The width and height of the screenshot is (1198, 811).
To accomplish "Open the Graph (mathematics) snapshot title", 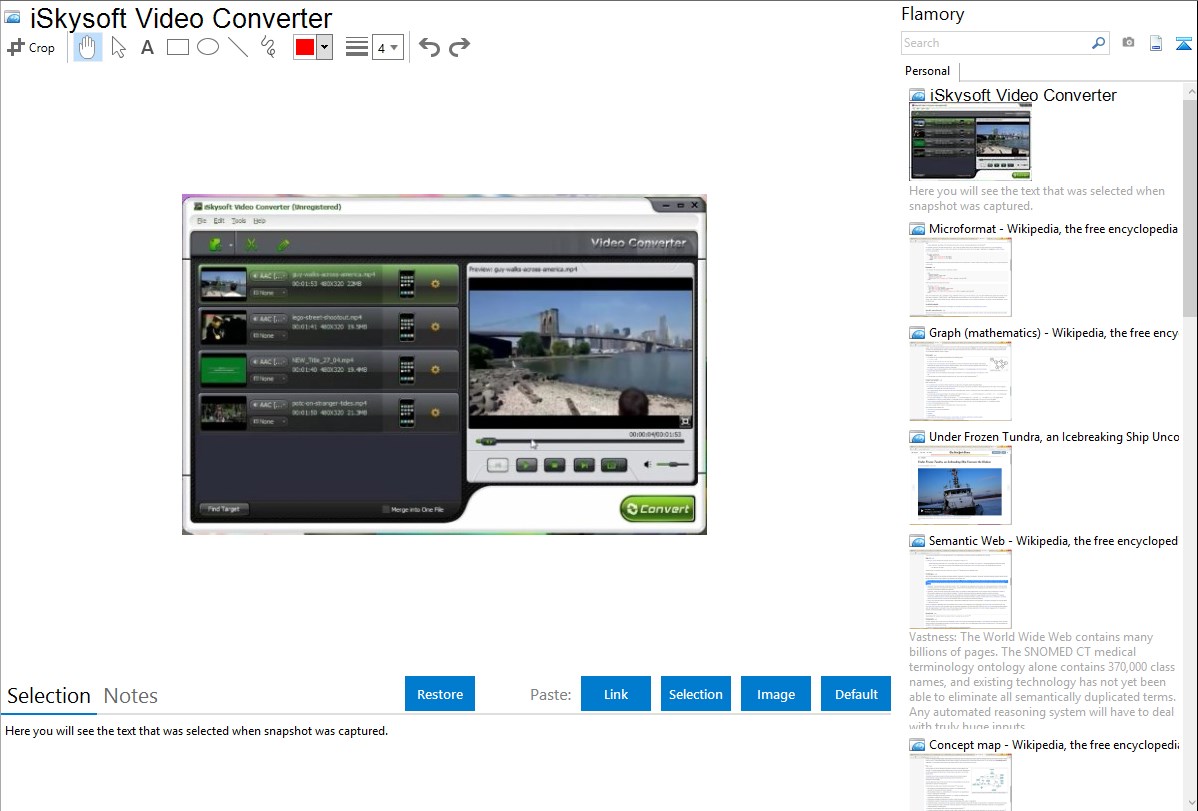I will (1054, 333).
